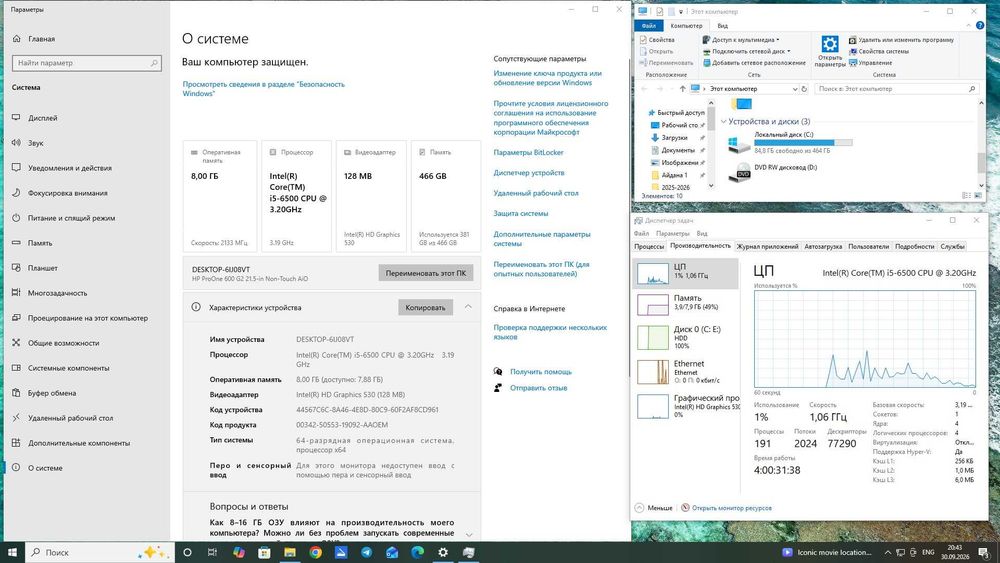Open Многозадачность settings section
Image resolution: width=1000 pixels, height=563 pixels.
[x=57, y=293]
